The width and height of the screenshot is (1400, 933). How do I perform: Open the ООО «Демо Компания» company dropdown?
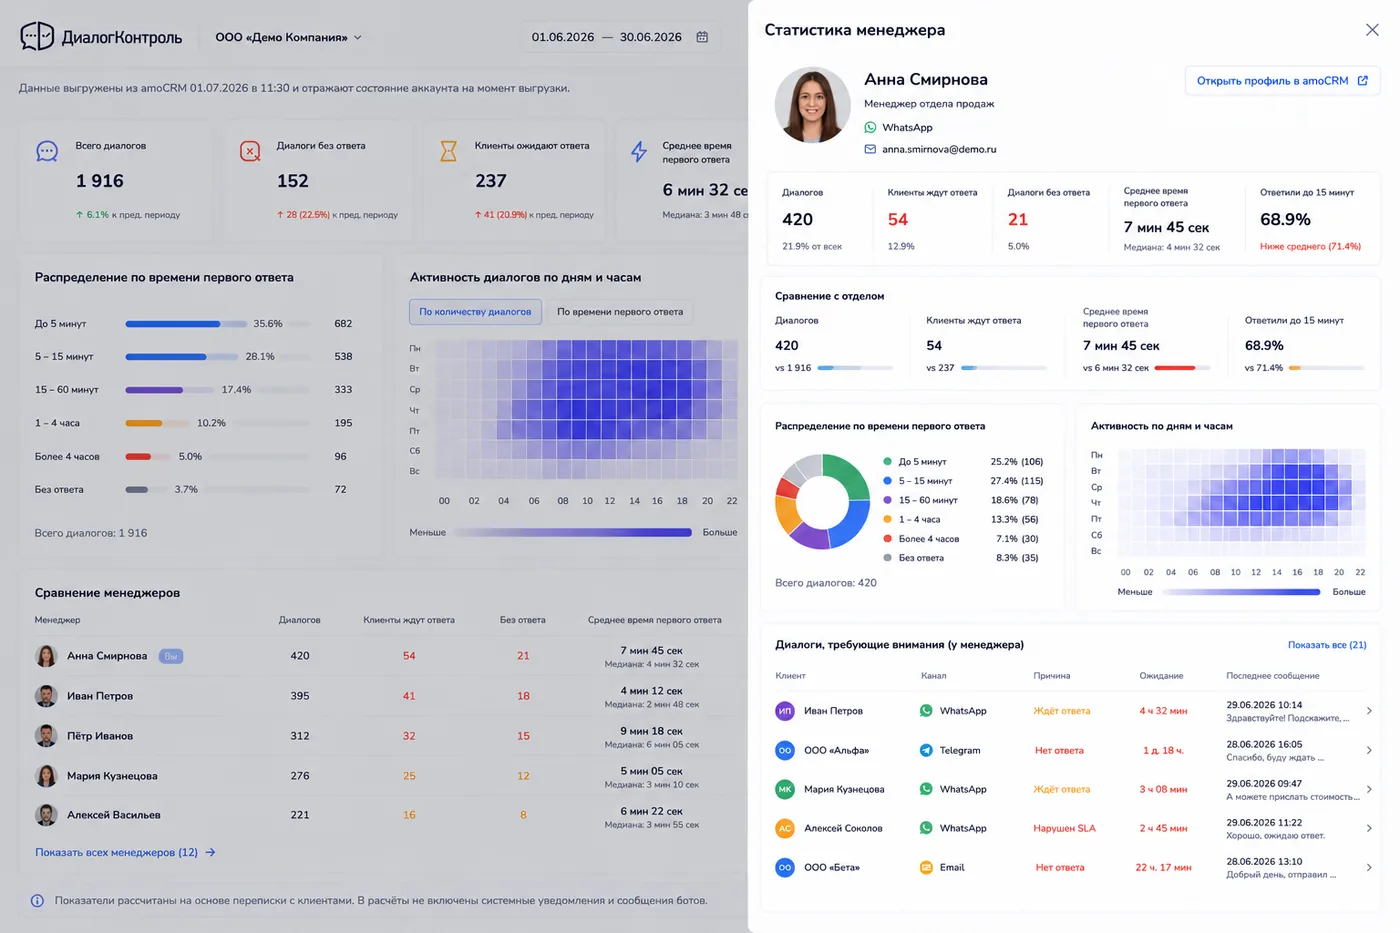coord(289,37)
